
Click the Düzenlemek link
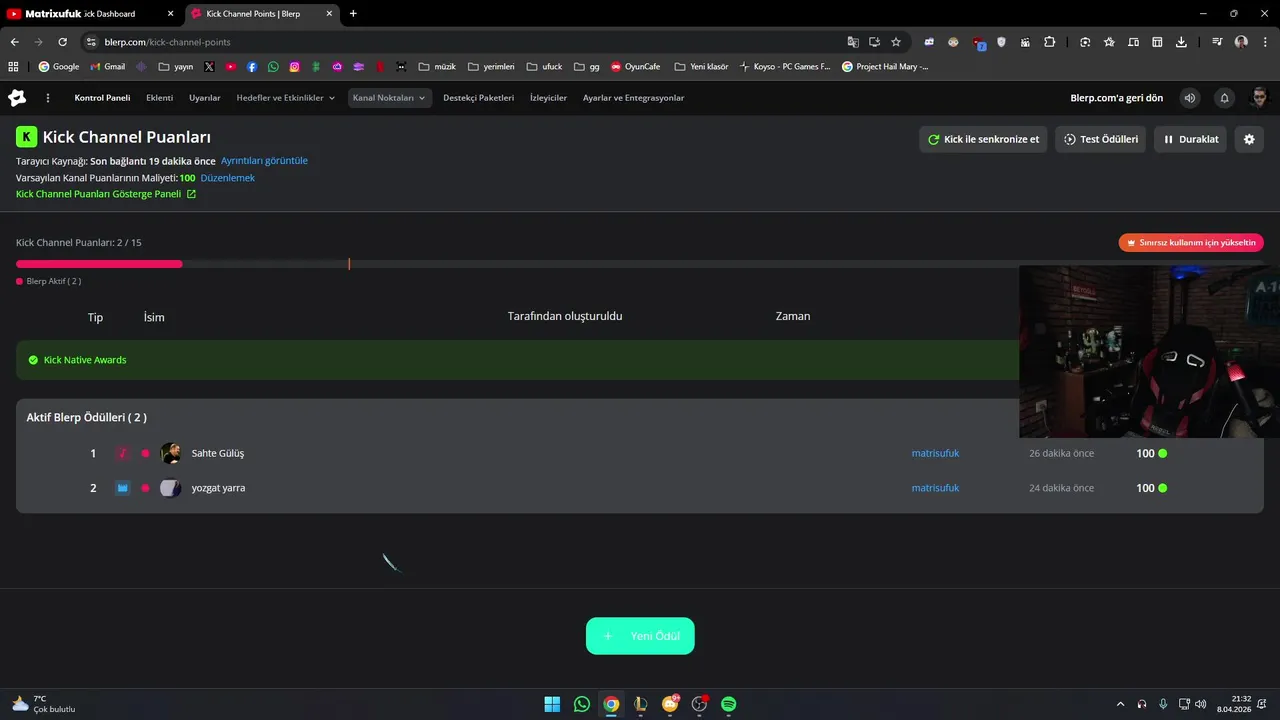click(228, 177)
